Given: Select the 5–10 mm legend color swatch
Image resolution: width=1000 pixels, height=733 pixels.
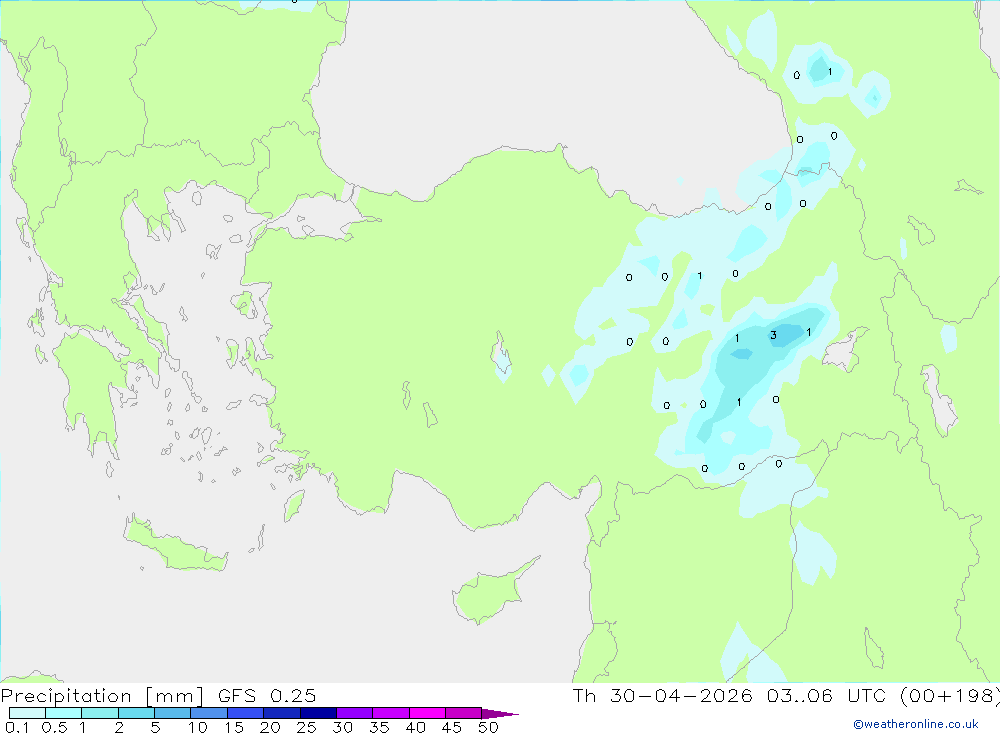Looking at the screenshot, I should [x=172, y=713].
